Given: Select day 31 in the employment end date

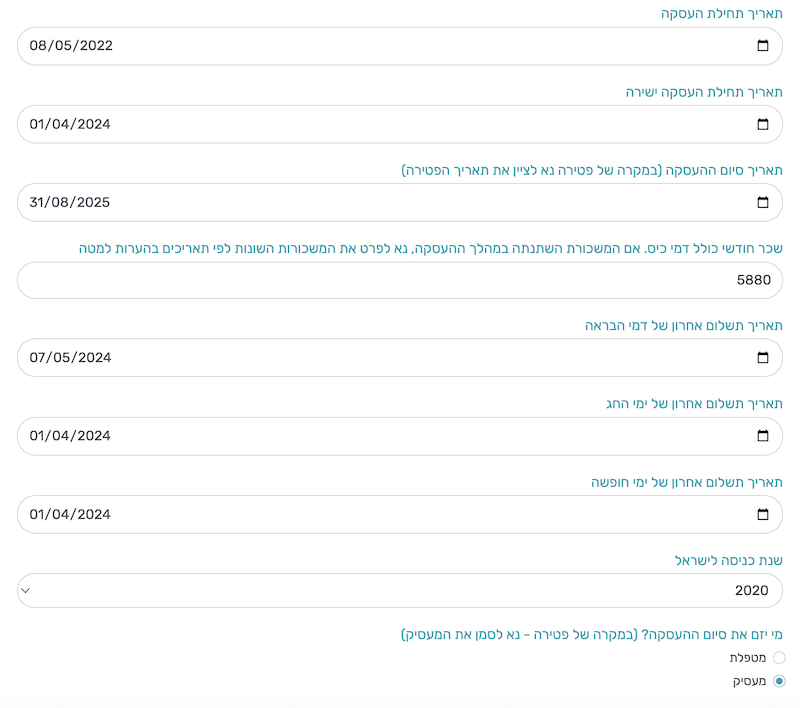Looking at the screenshot, I should tap(39, 202).
